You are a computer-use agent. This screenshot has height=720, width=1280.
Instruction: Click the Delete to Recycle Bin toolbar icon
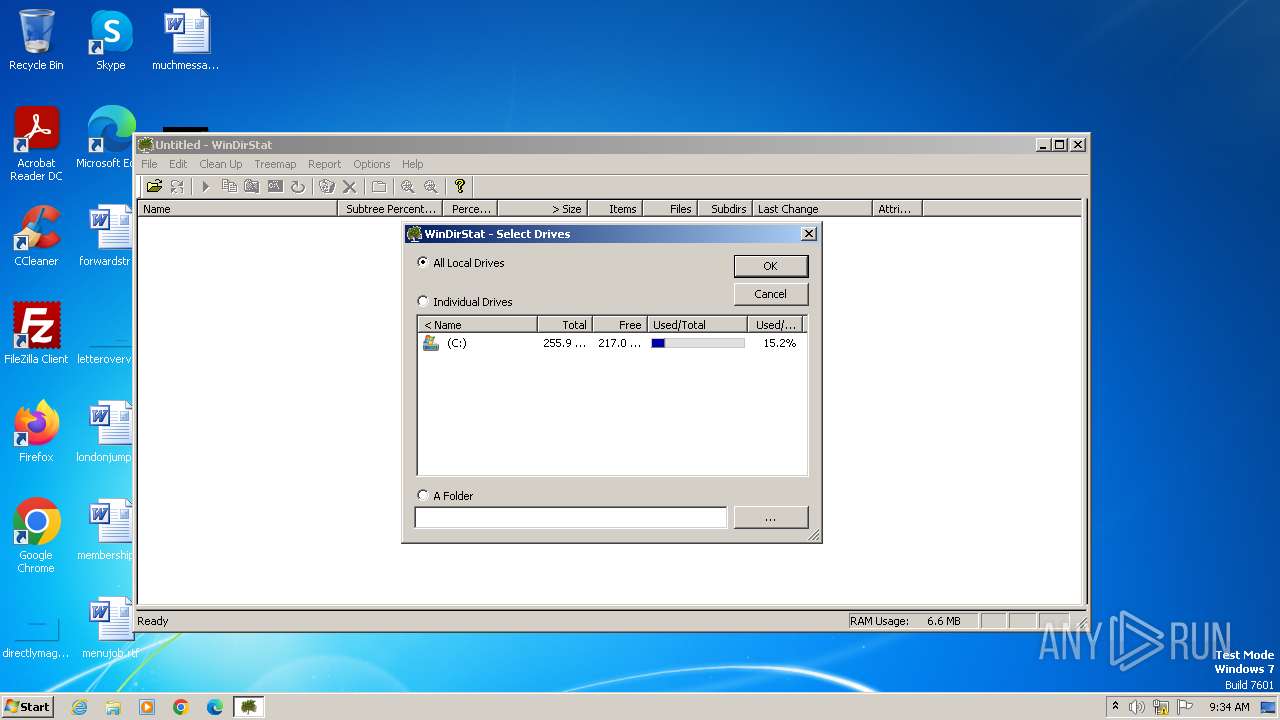[326, 186]
